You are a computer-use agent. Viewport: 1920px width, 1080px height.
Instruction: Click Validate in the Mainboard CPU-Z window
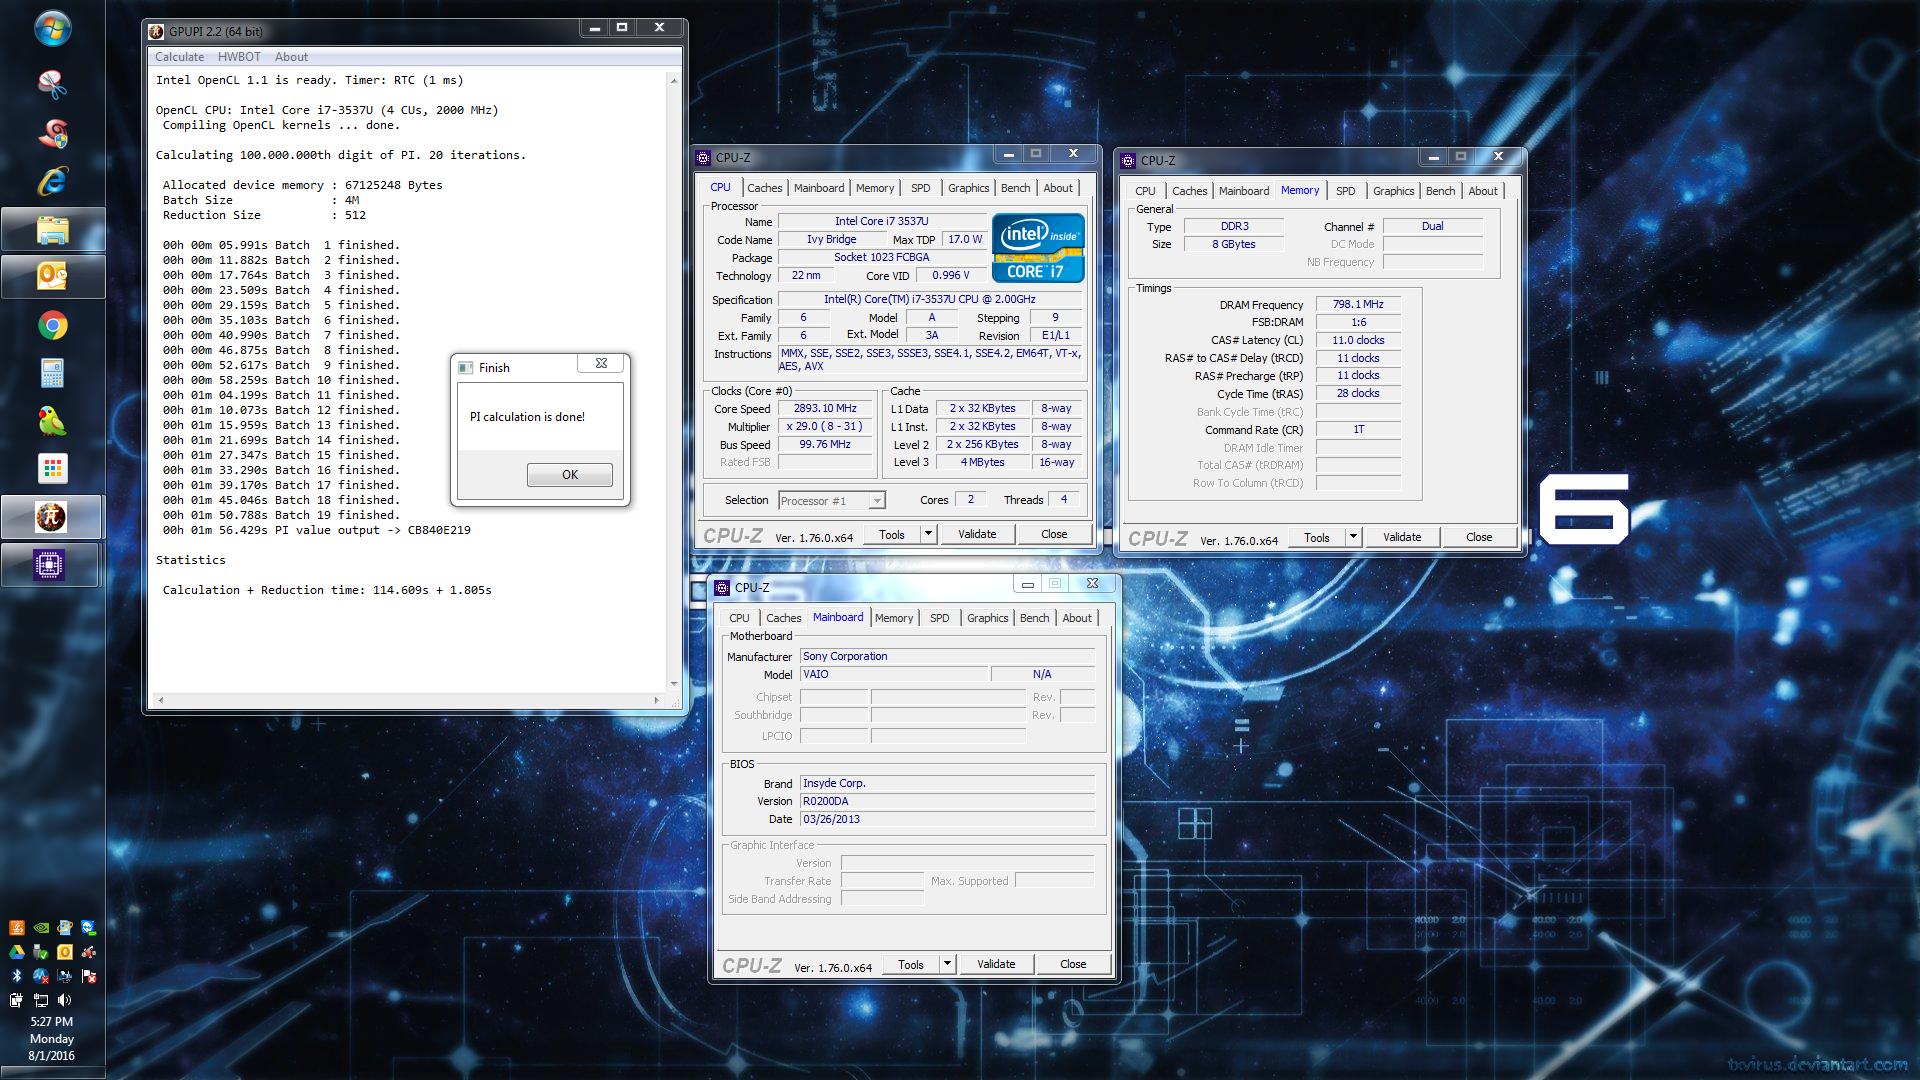coord(996,964)
